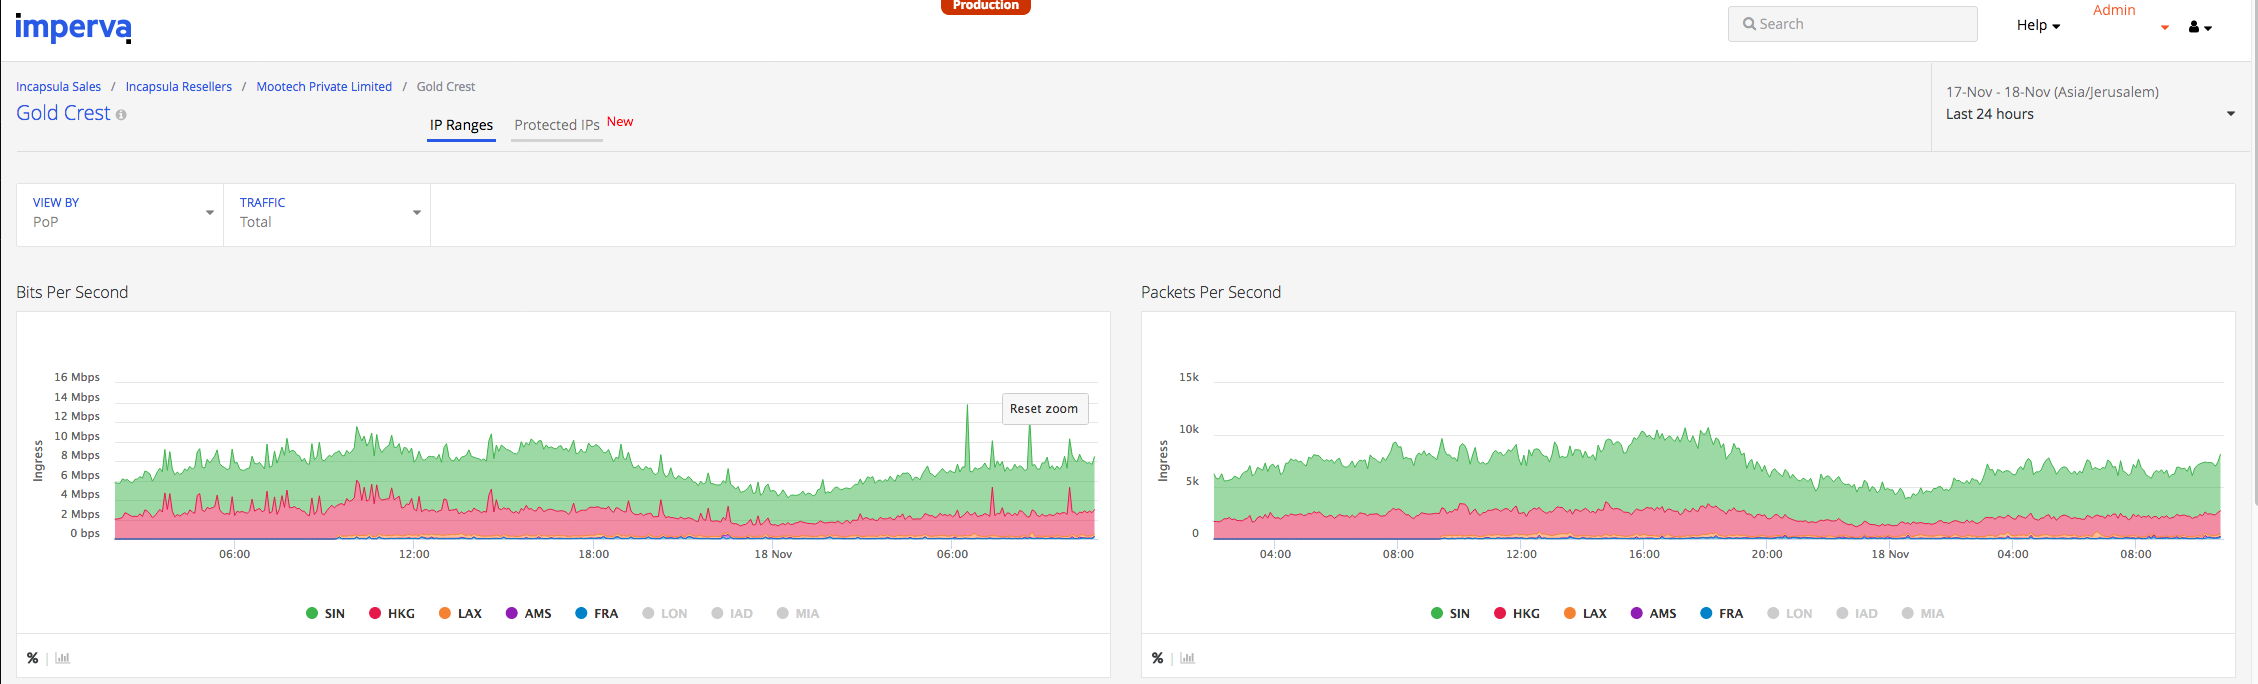Click the Production environment badge
The height and width of the screenshot is (684, 2258).
click(985, 6)
